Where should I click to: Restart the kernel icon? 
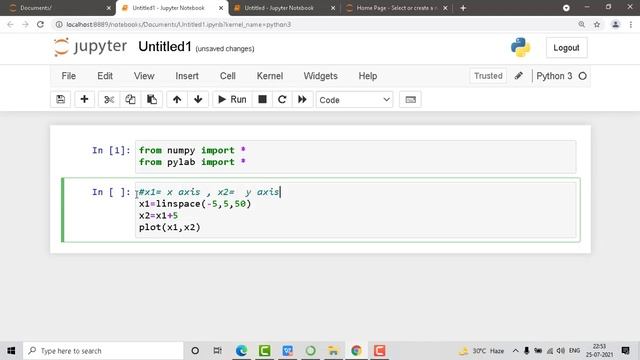pyautogui.click(x=282, y=100)
